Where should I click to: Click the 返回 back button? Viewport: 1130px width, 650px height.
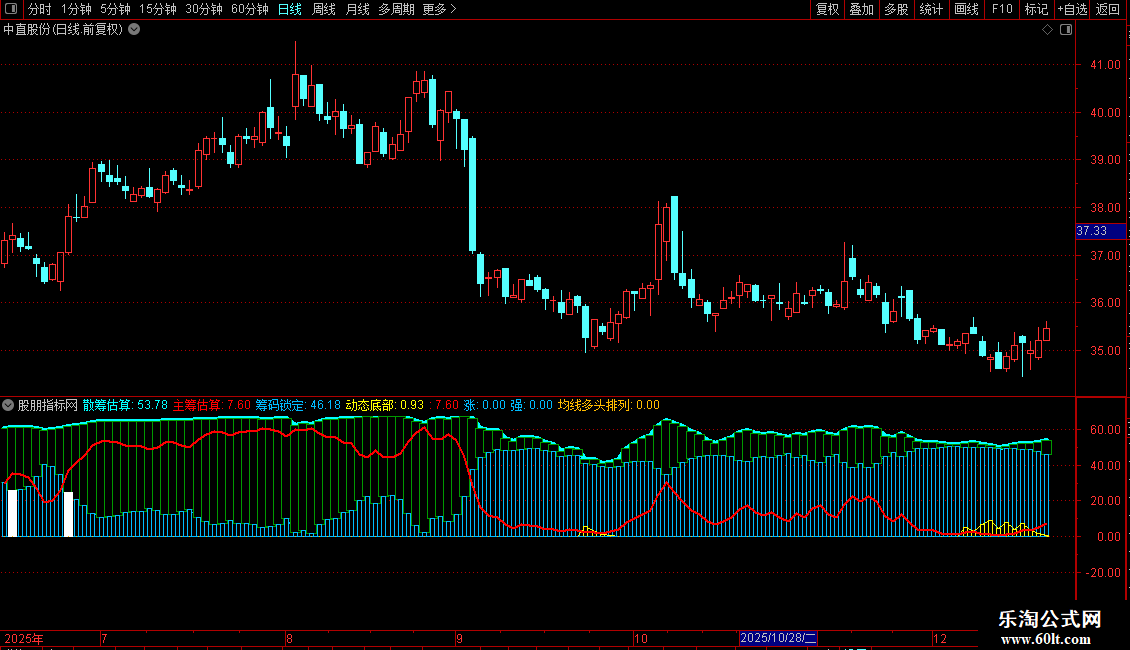point(1108,9)
